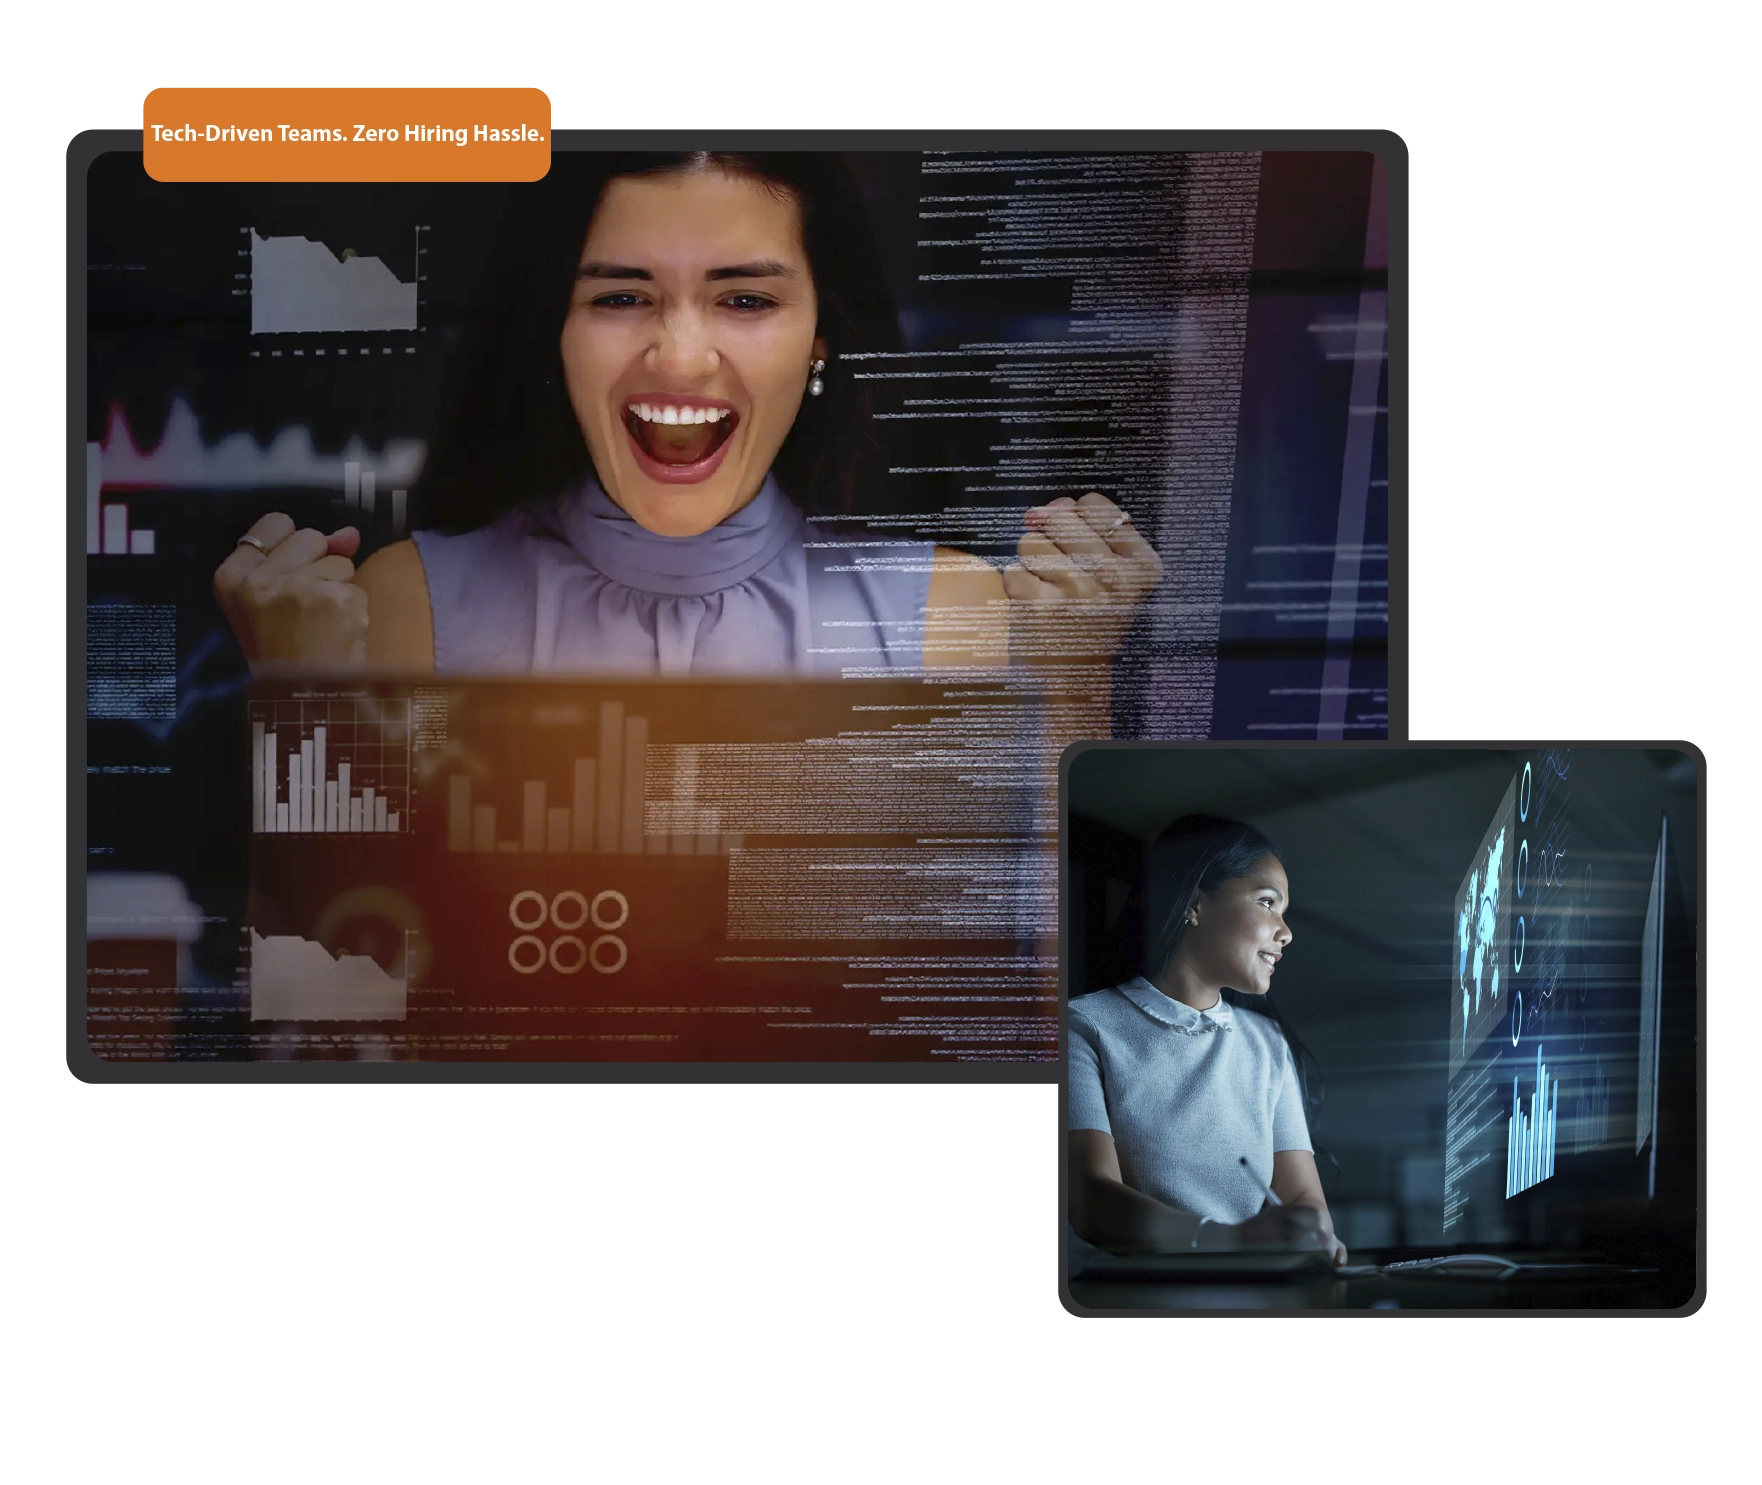Click the area chart beside the donut
Viewport: 1762px width, 1485px height.
click(327, 975)
